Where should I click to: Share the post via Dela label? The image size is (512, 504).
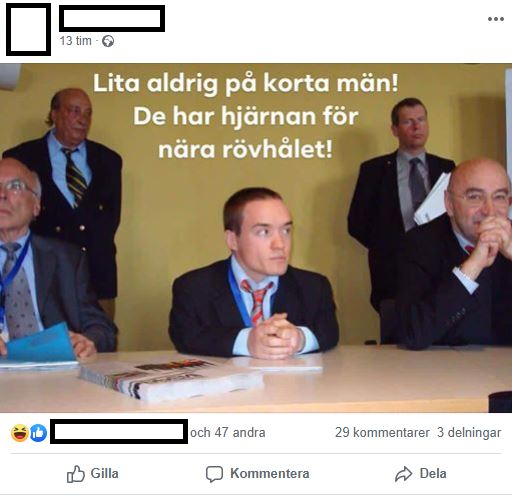click(433, 473)
